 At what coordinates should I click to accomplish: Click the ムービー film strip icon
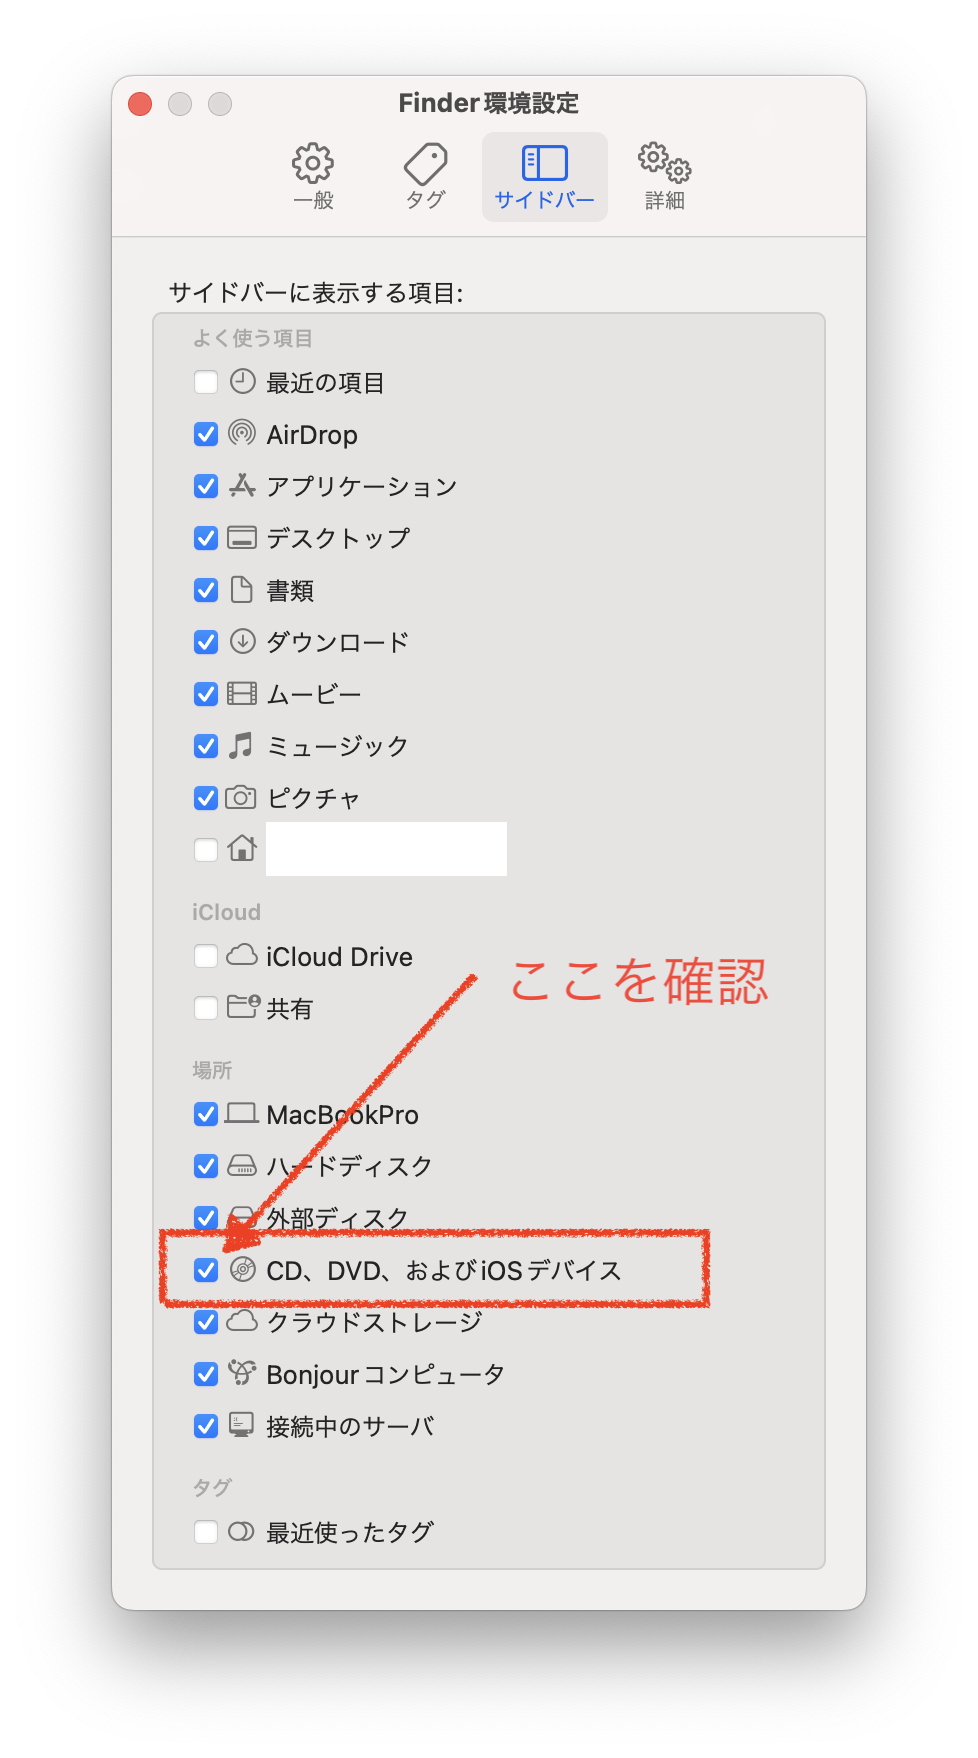click(x=242, y=693)
